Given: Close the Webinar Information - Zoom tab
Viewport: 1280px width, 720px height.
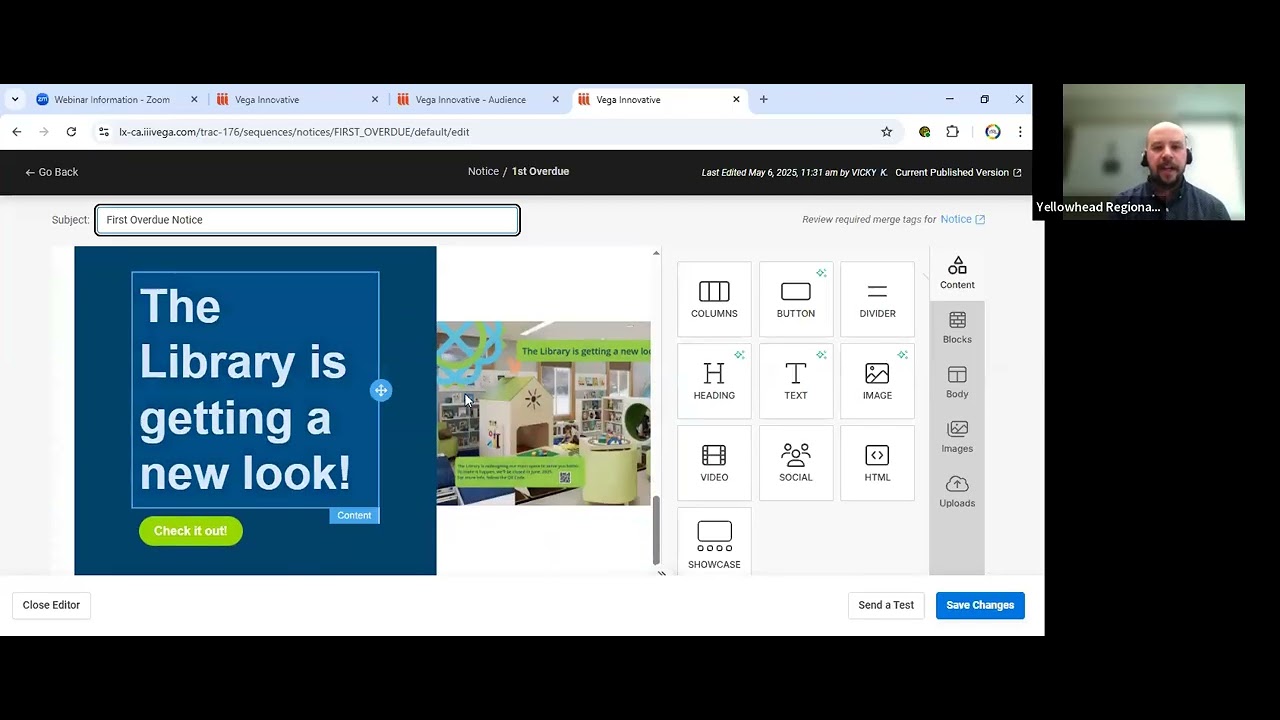Looking at the screenshot, I should (194, 100).
